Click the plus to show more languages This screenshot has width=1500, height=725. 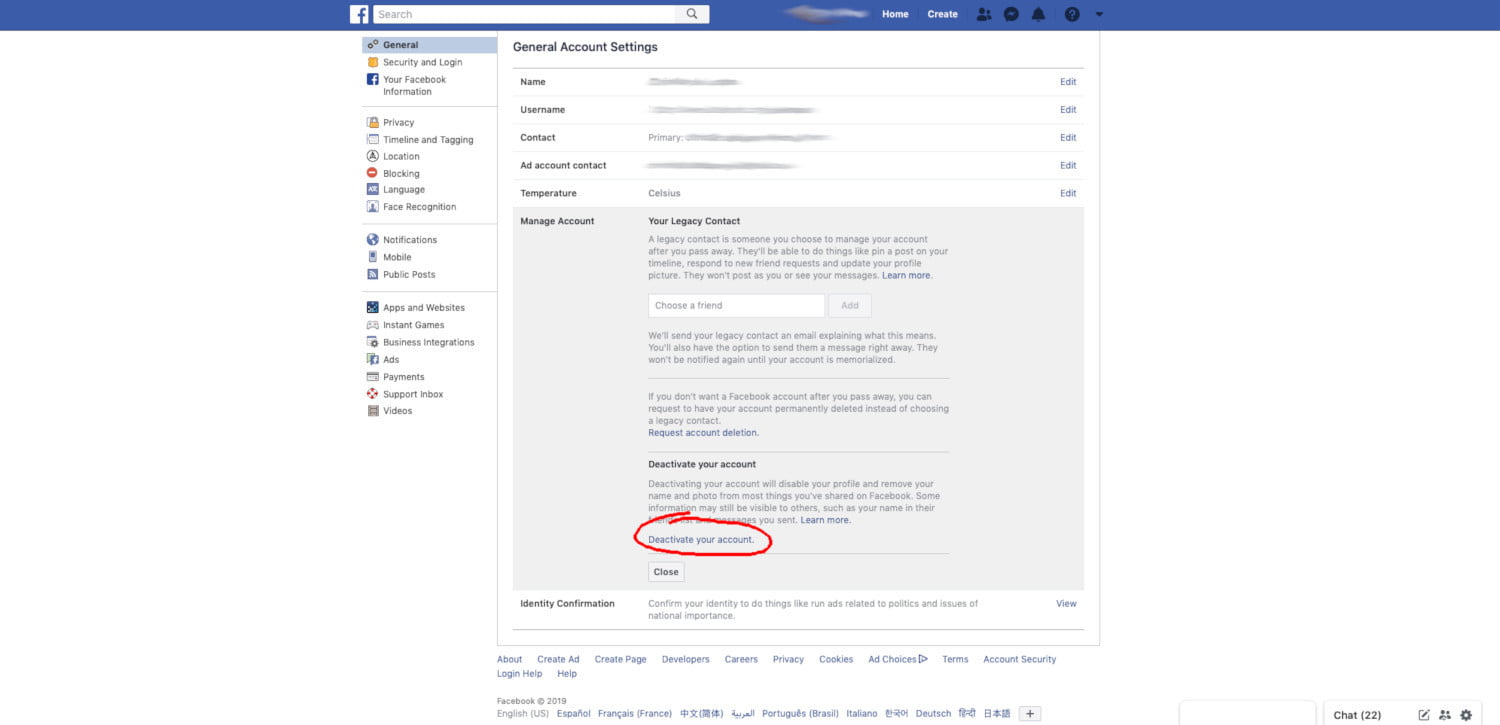point(1029,713)
